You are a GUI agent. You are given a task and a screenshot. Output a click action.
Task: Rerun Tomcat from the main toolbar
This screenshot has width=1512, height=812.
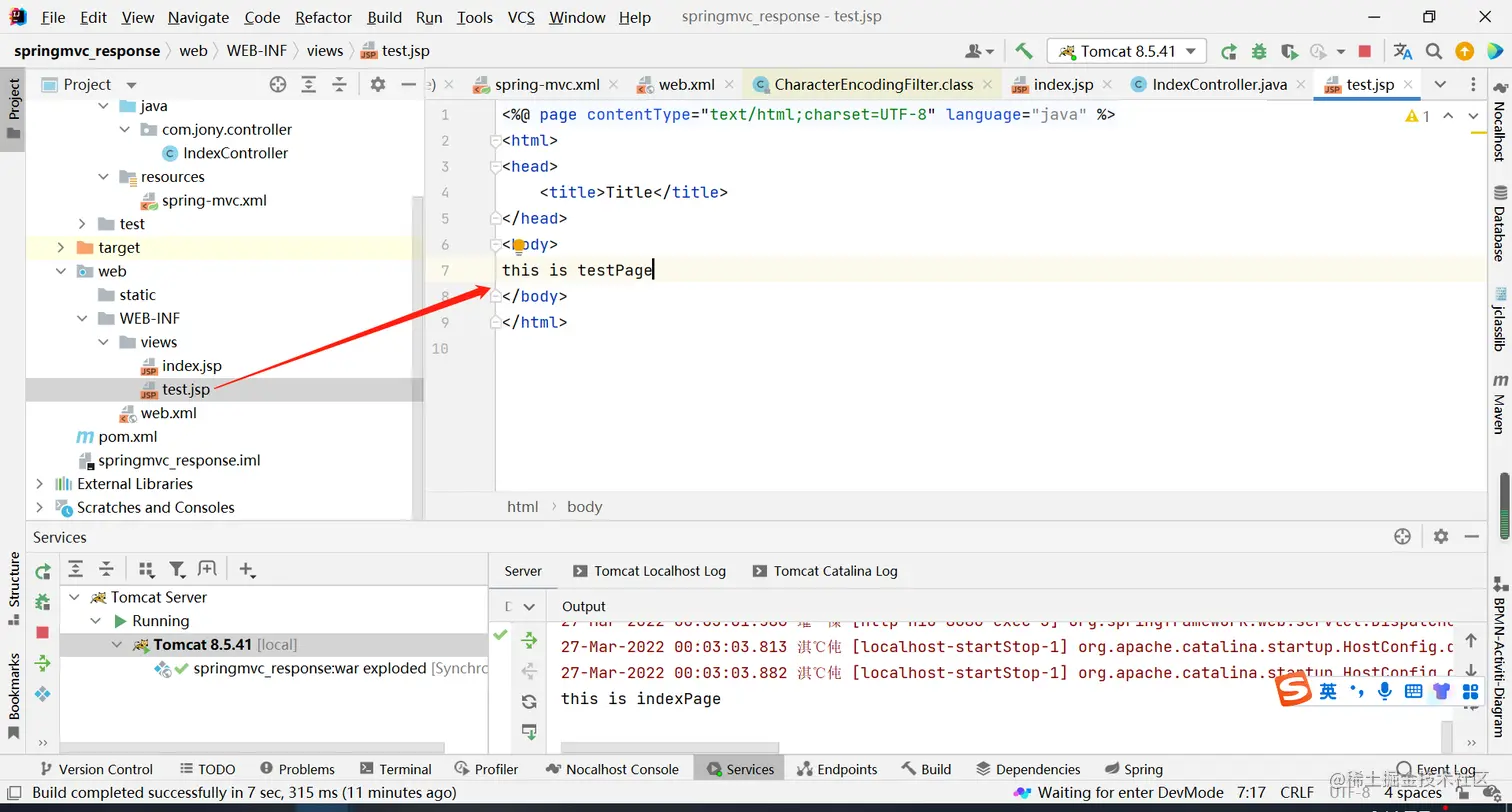(x=1229, y=51)
